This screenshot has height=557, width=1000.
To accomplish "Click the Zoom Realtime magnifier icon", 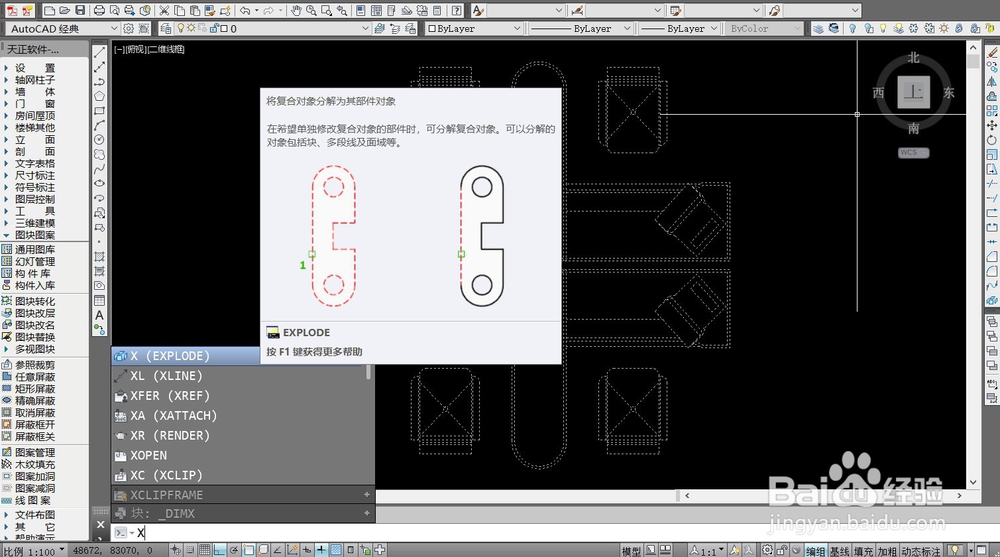I will point(311,10).
